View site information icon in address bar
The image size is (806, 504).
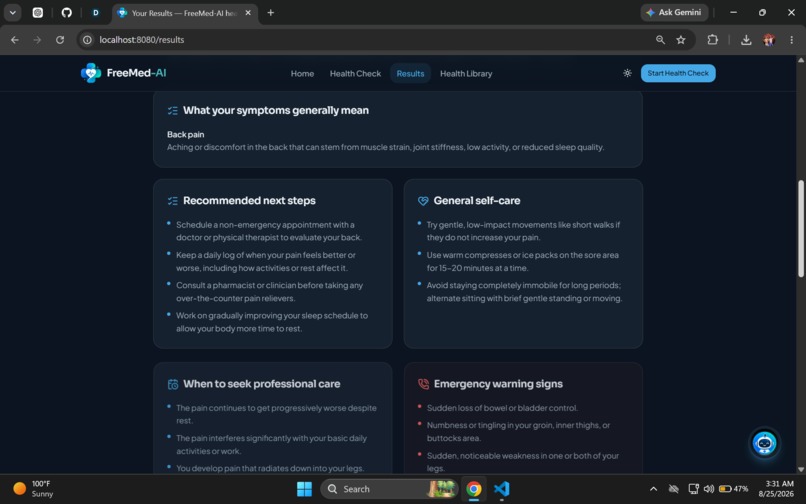pos(87,40)
